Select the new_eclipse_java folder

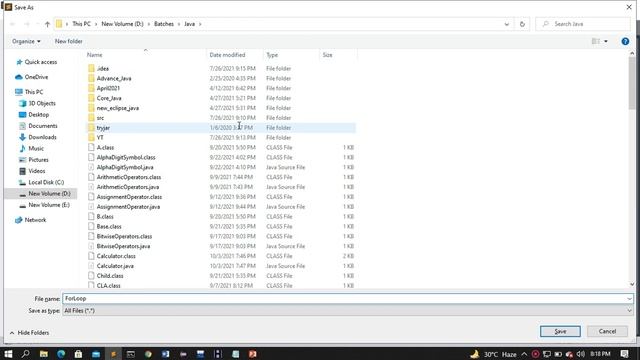pyautogui.click(x=118, y=108)
